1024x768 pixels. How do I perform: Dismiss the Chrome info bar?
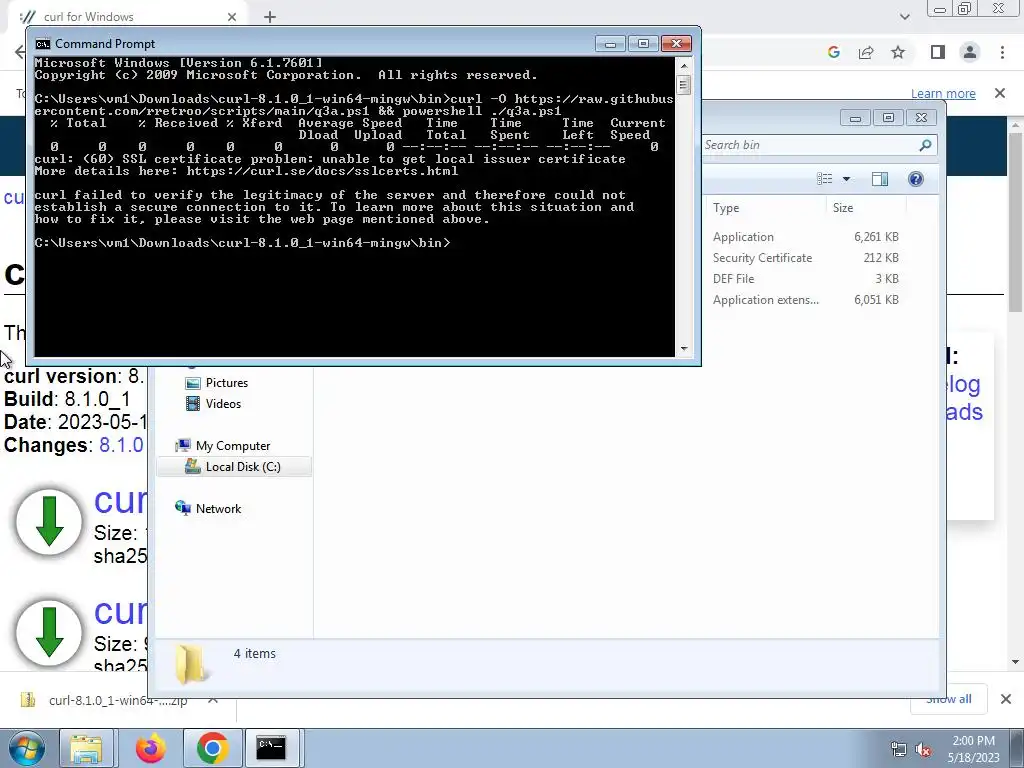click(x=1000, y=93)
